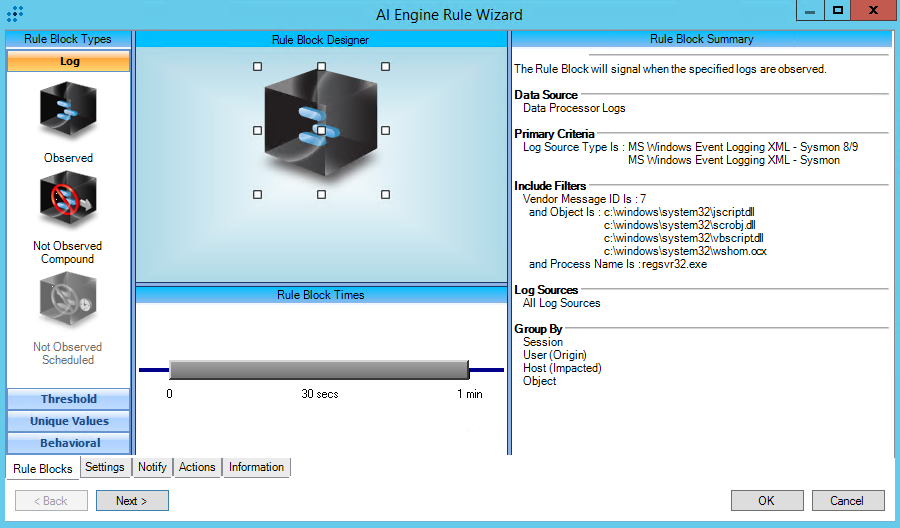Screen dimensions: 900x528
Task: Expand the Threshold rule block category
Action: coord(69,399)
